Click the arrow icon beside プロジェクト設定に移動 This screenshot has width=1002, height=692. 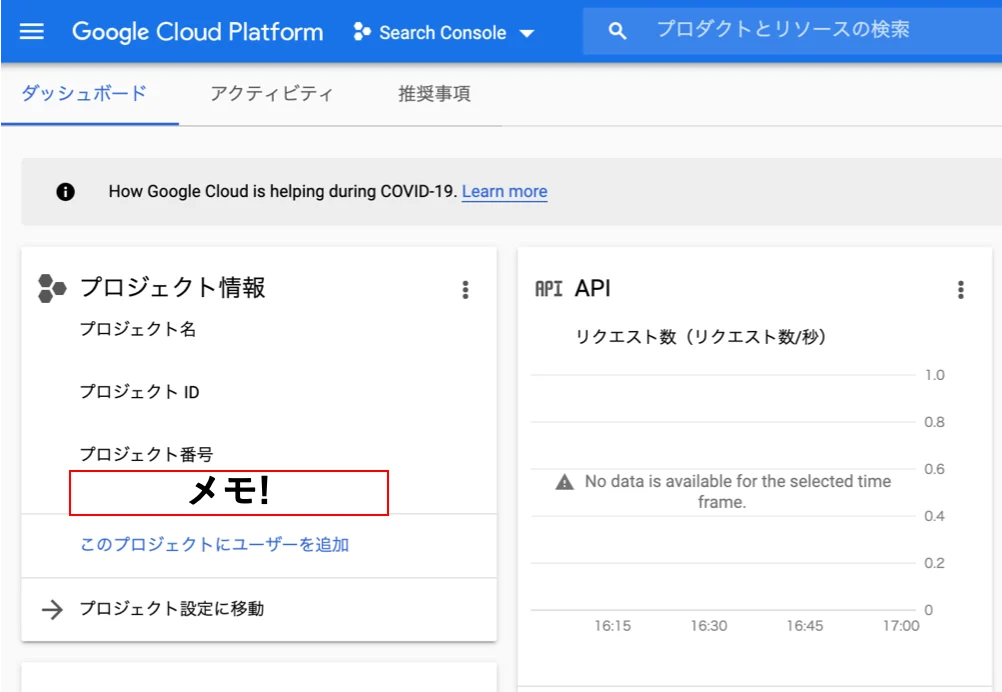pos(52,610)
